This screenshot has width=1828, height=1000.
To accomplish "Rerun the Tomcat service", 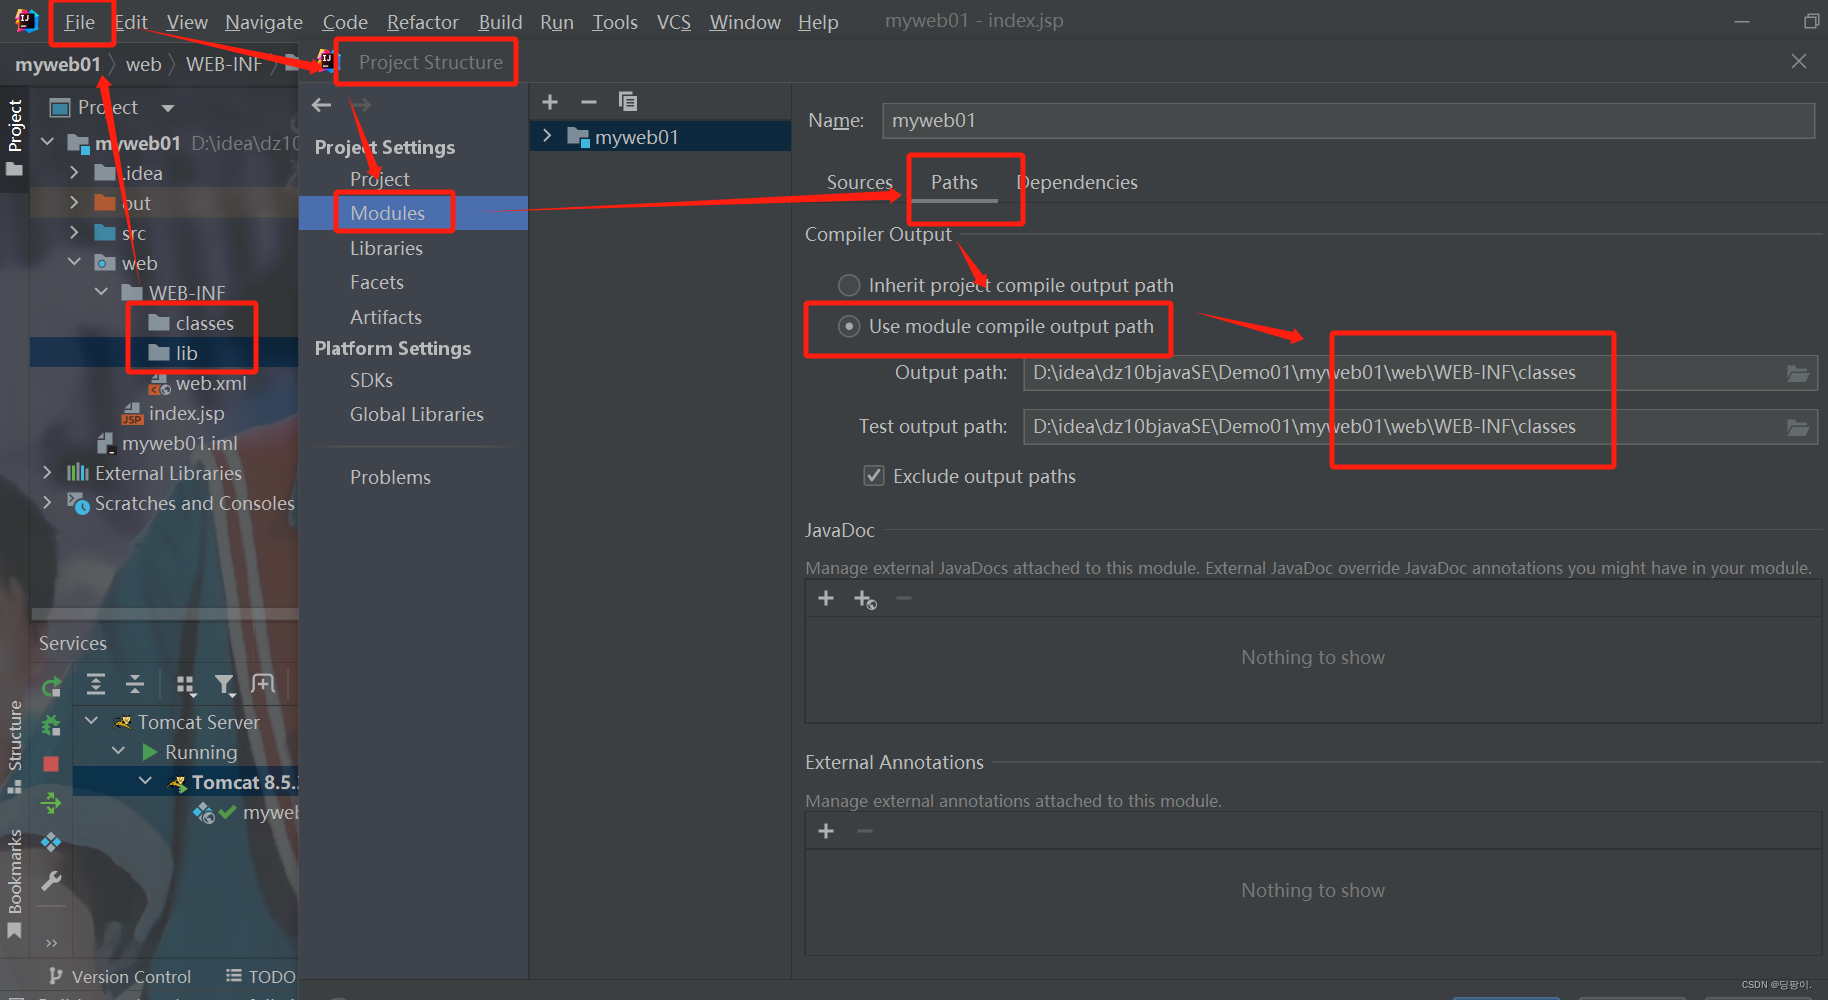I will coord(51,687).
